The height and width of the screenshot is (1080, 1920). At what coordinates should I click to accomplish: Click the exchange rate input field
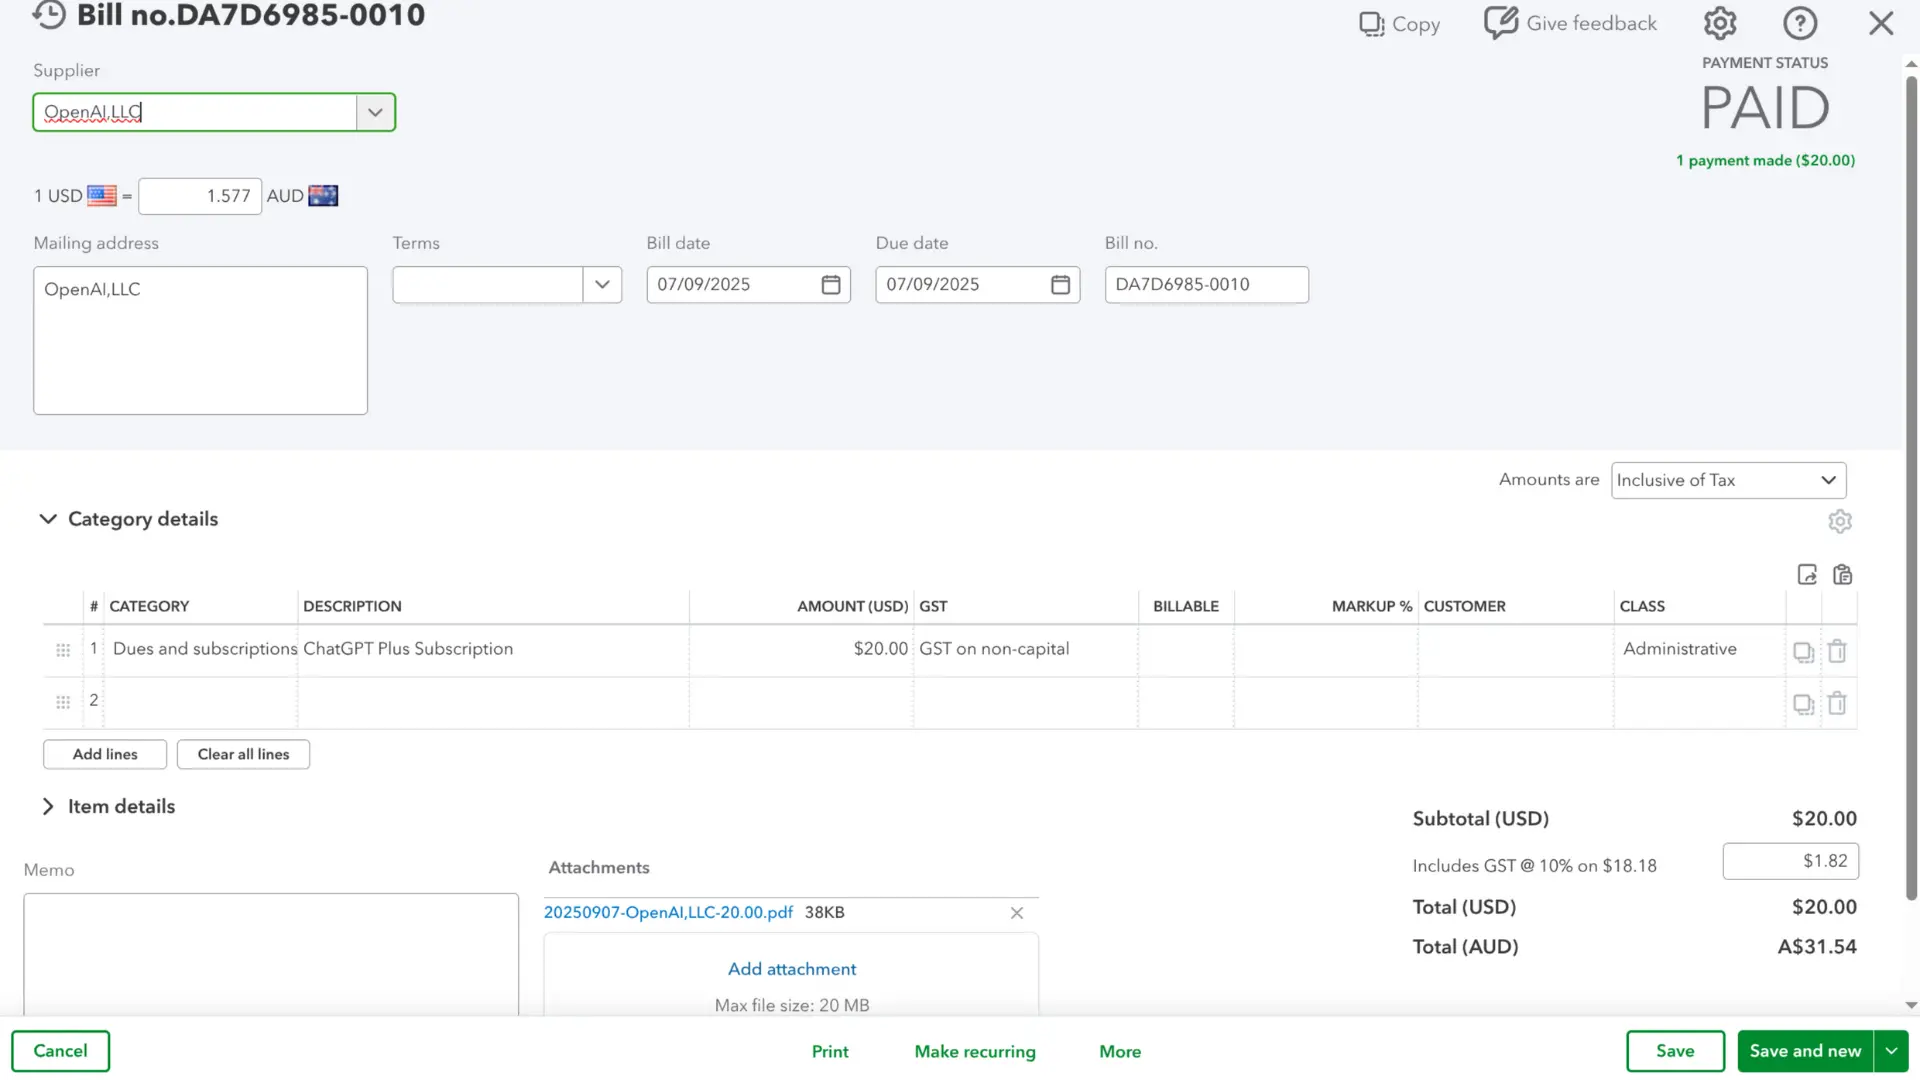point(200,196)
